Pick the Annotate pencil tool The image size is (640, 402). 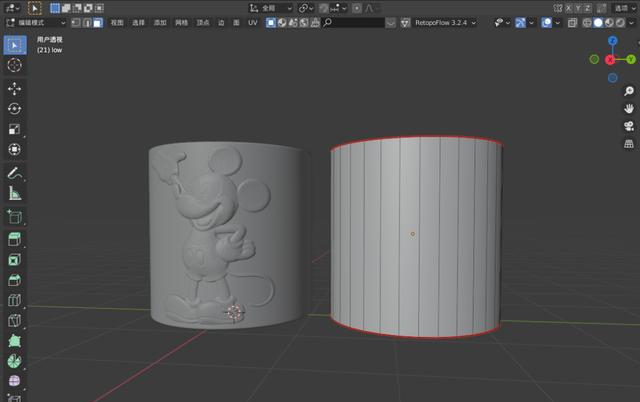pyautogui.click(x=15, y=174)
